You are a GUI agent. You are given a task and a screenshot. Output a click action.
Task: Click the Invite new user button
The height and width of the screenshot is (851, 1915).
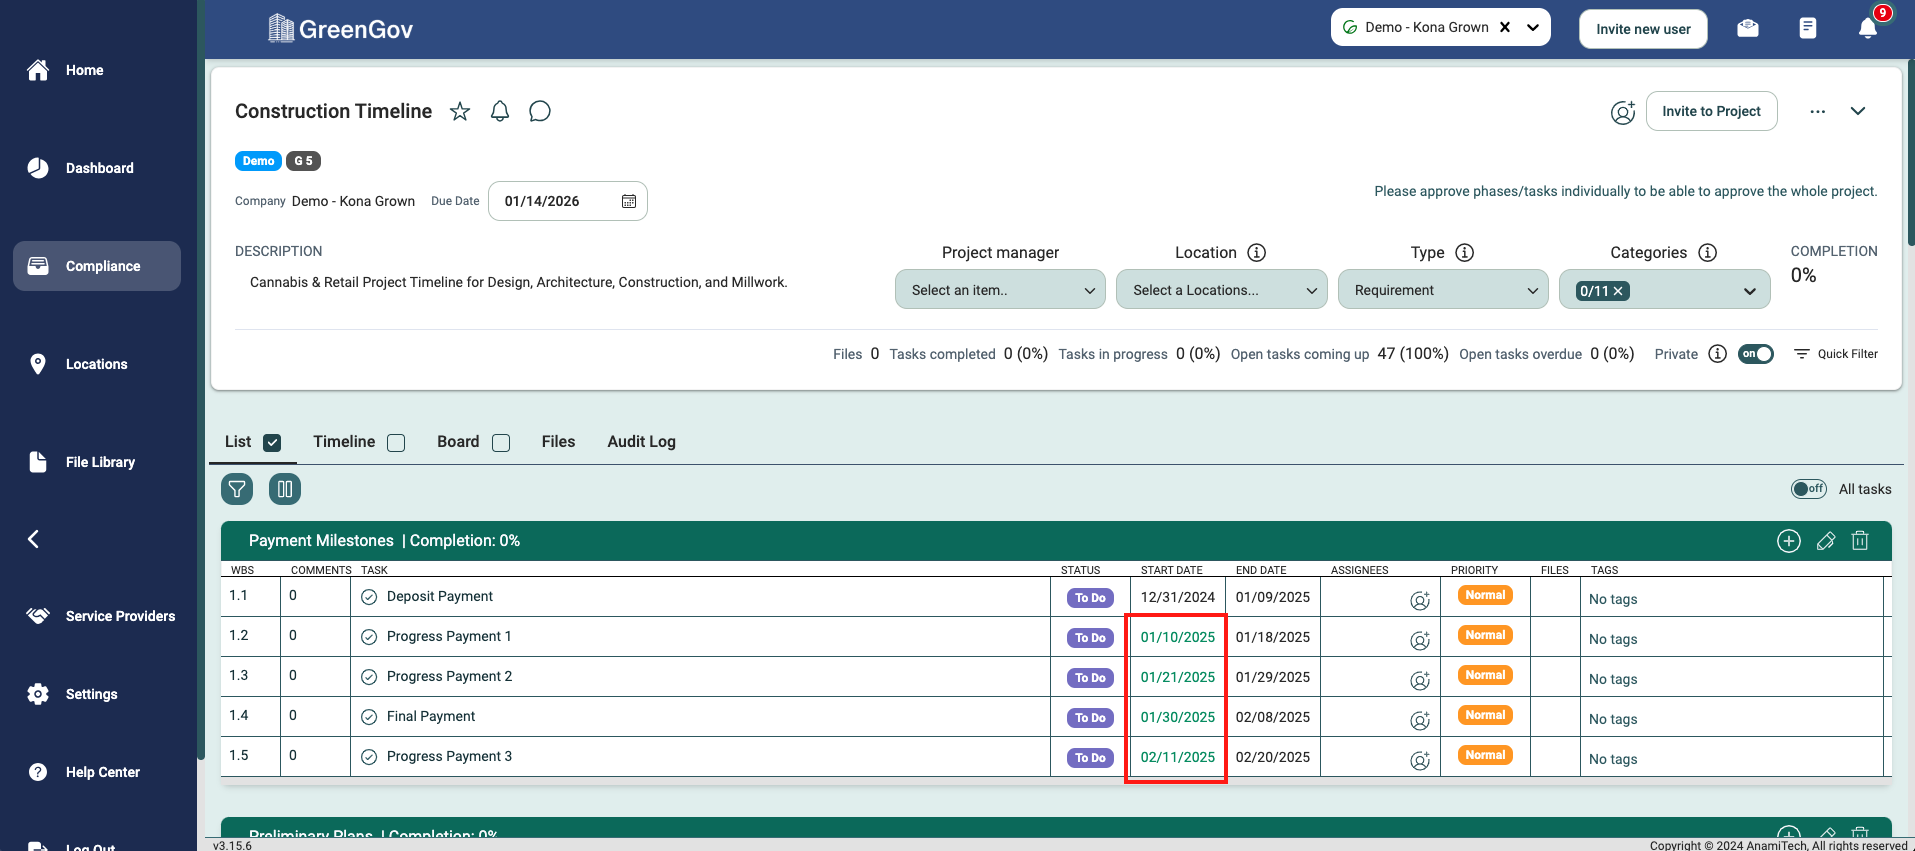click(x=1643, y=29)
